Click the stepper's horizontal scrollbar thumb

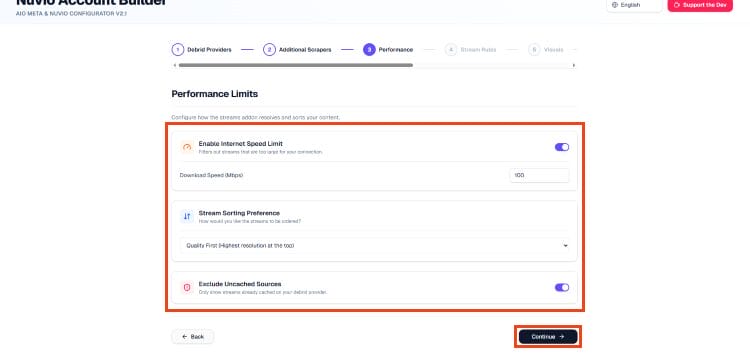[x=296, y=65]
